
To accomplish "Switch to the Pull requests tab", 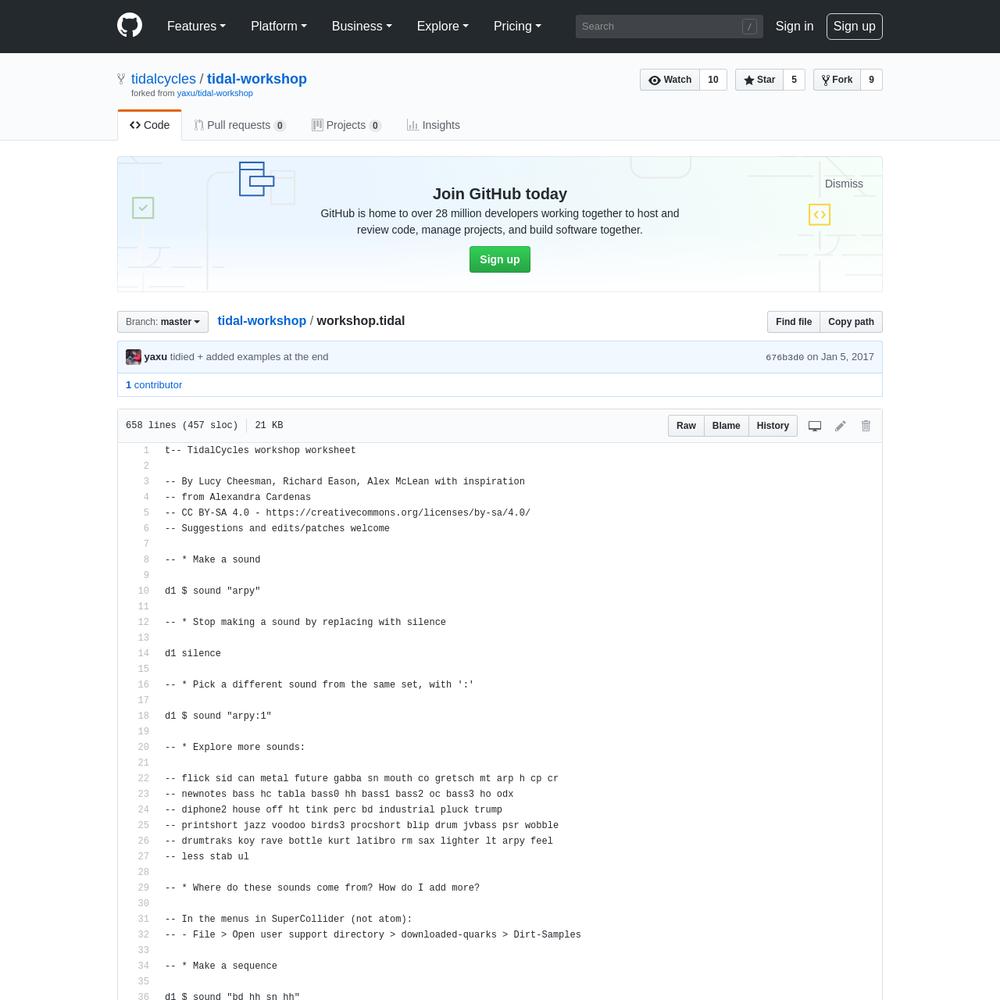I will 239,125.
